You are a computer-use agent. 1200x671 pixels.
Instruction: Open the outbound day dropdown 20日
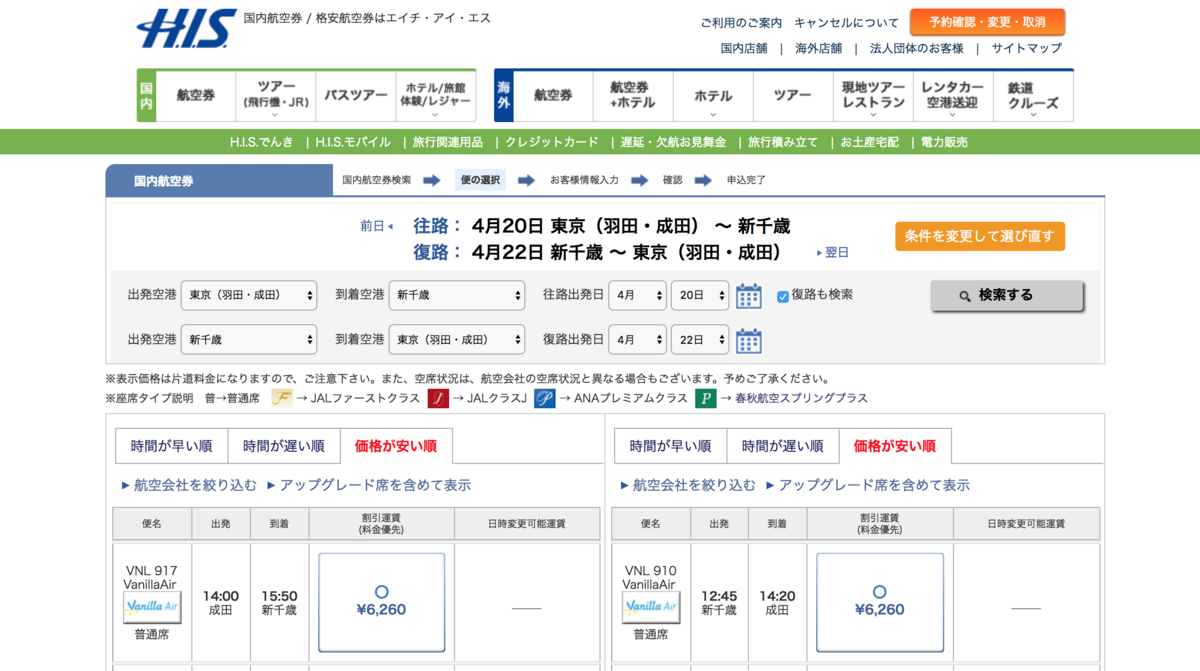coord(700,295)
